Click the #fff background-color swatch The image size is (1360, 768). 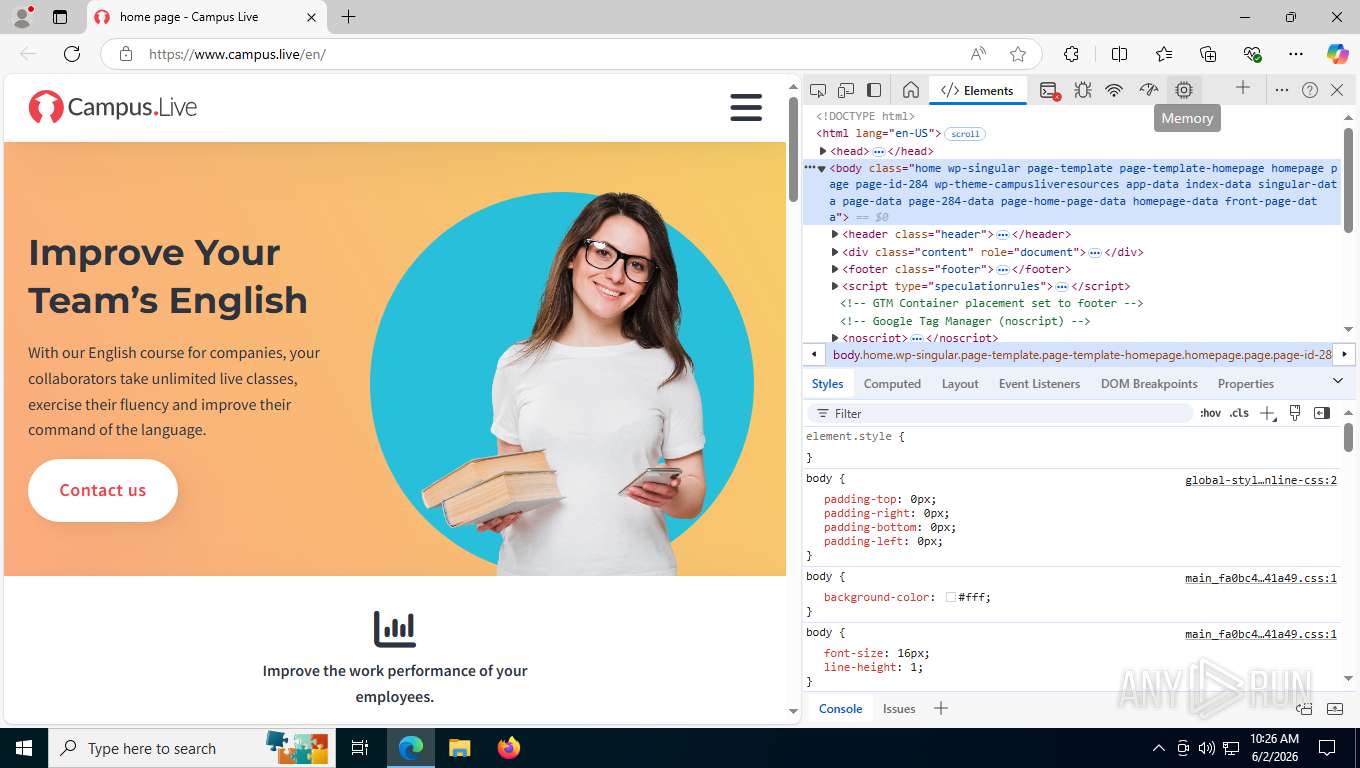[950, 597]
